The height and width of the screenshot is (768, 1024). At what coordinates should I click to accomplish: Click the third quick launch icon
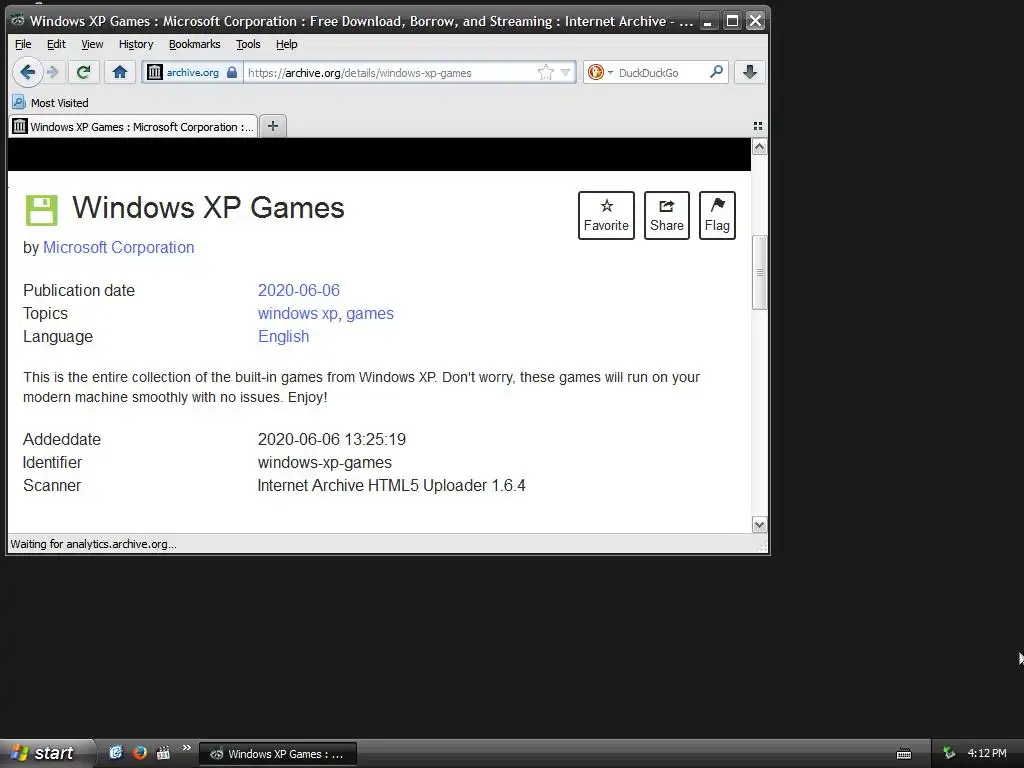pos(163,753)
